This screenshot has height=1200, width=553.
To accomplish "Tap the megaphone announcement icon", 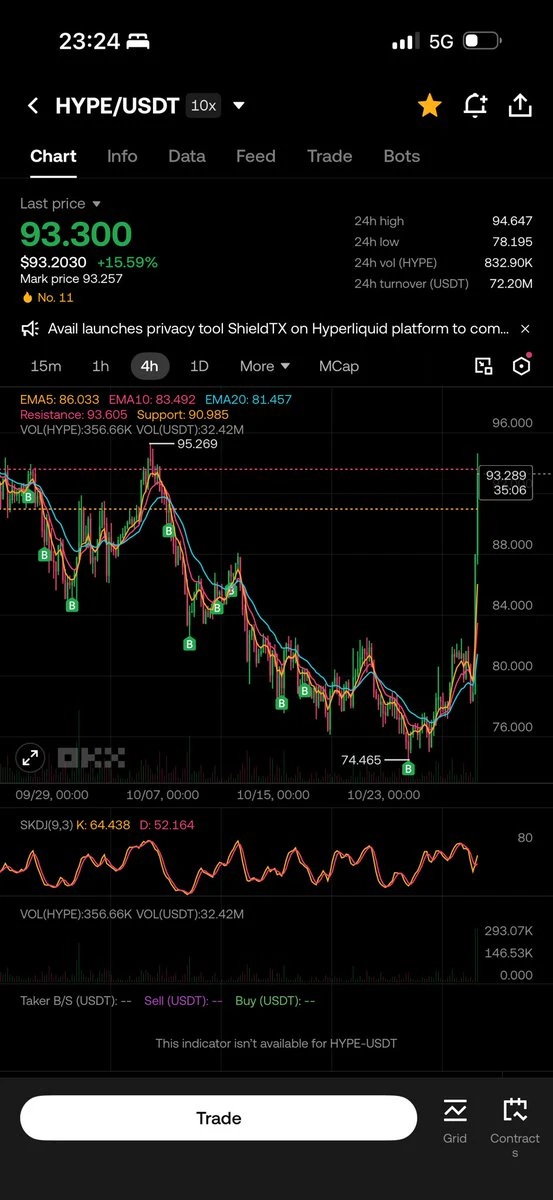I will pyautogui.click(x=29, y=328).
